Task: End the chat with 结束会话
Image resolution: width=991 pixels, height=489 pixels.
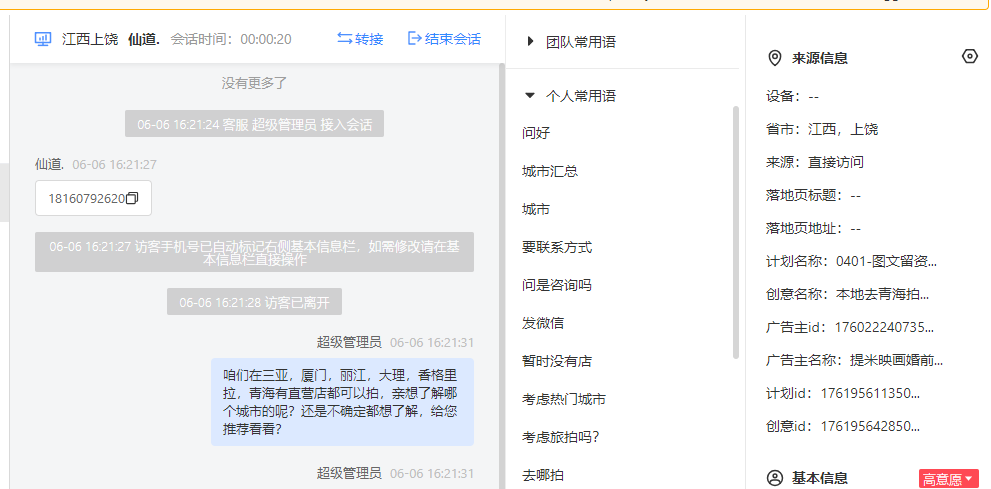Action: point(444,39)
